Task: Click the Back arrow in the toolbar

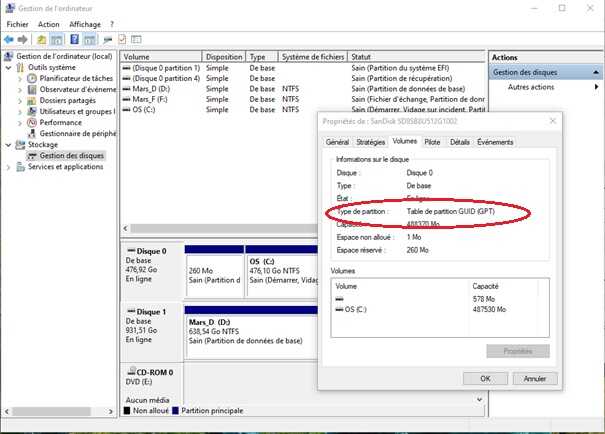Action: click(x=8, y=39)
